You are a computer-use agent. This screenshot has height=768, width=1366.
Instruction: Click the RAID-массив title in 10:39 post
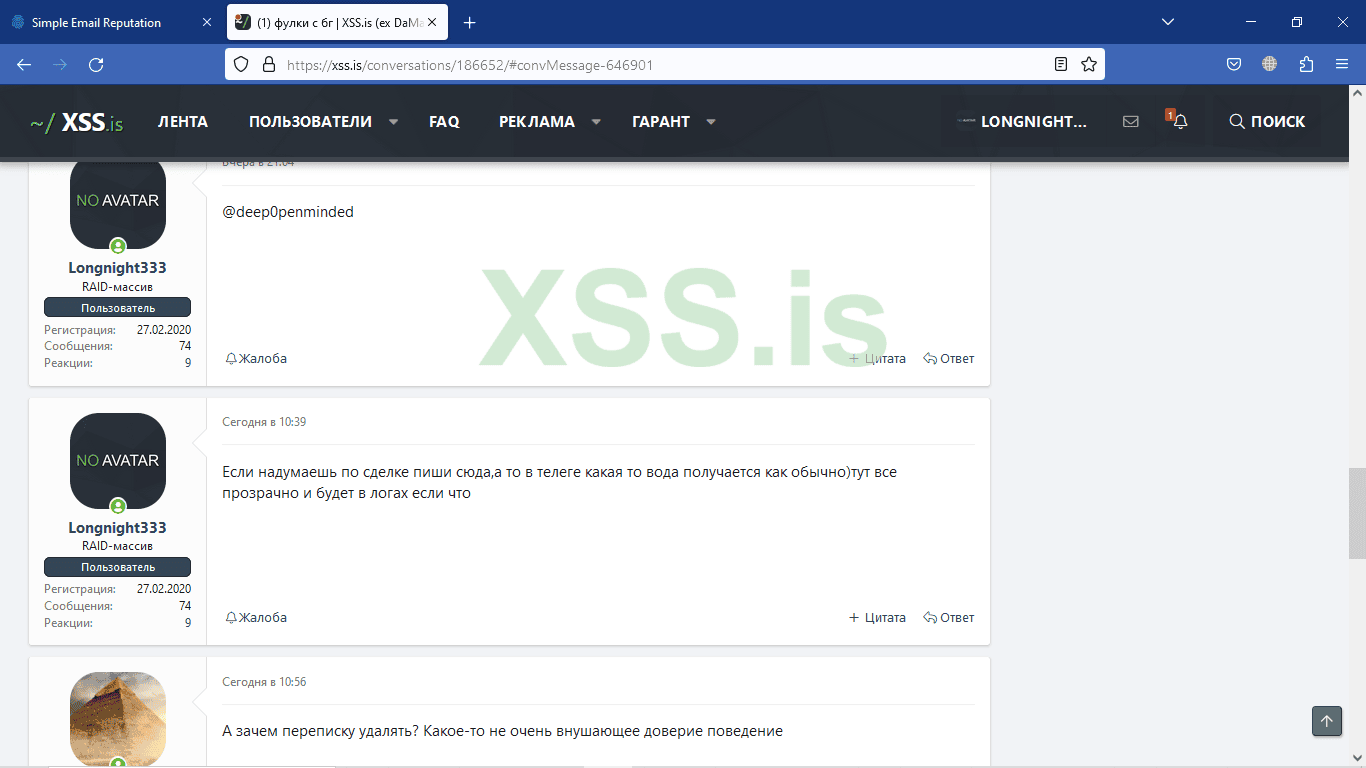[x=117, y=546]
